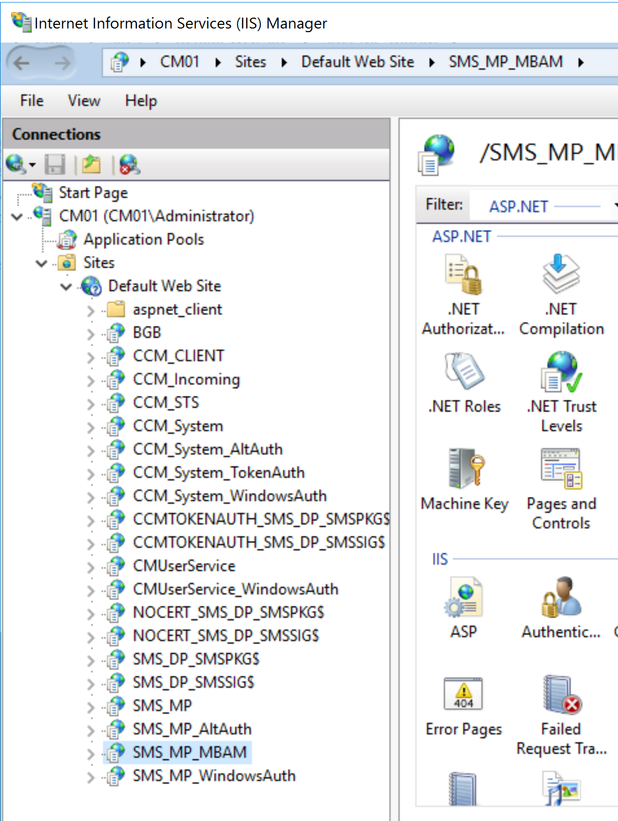Open the View menu
Viewport: 618px width, 821px height.
[84, 100]
